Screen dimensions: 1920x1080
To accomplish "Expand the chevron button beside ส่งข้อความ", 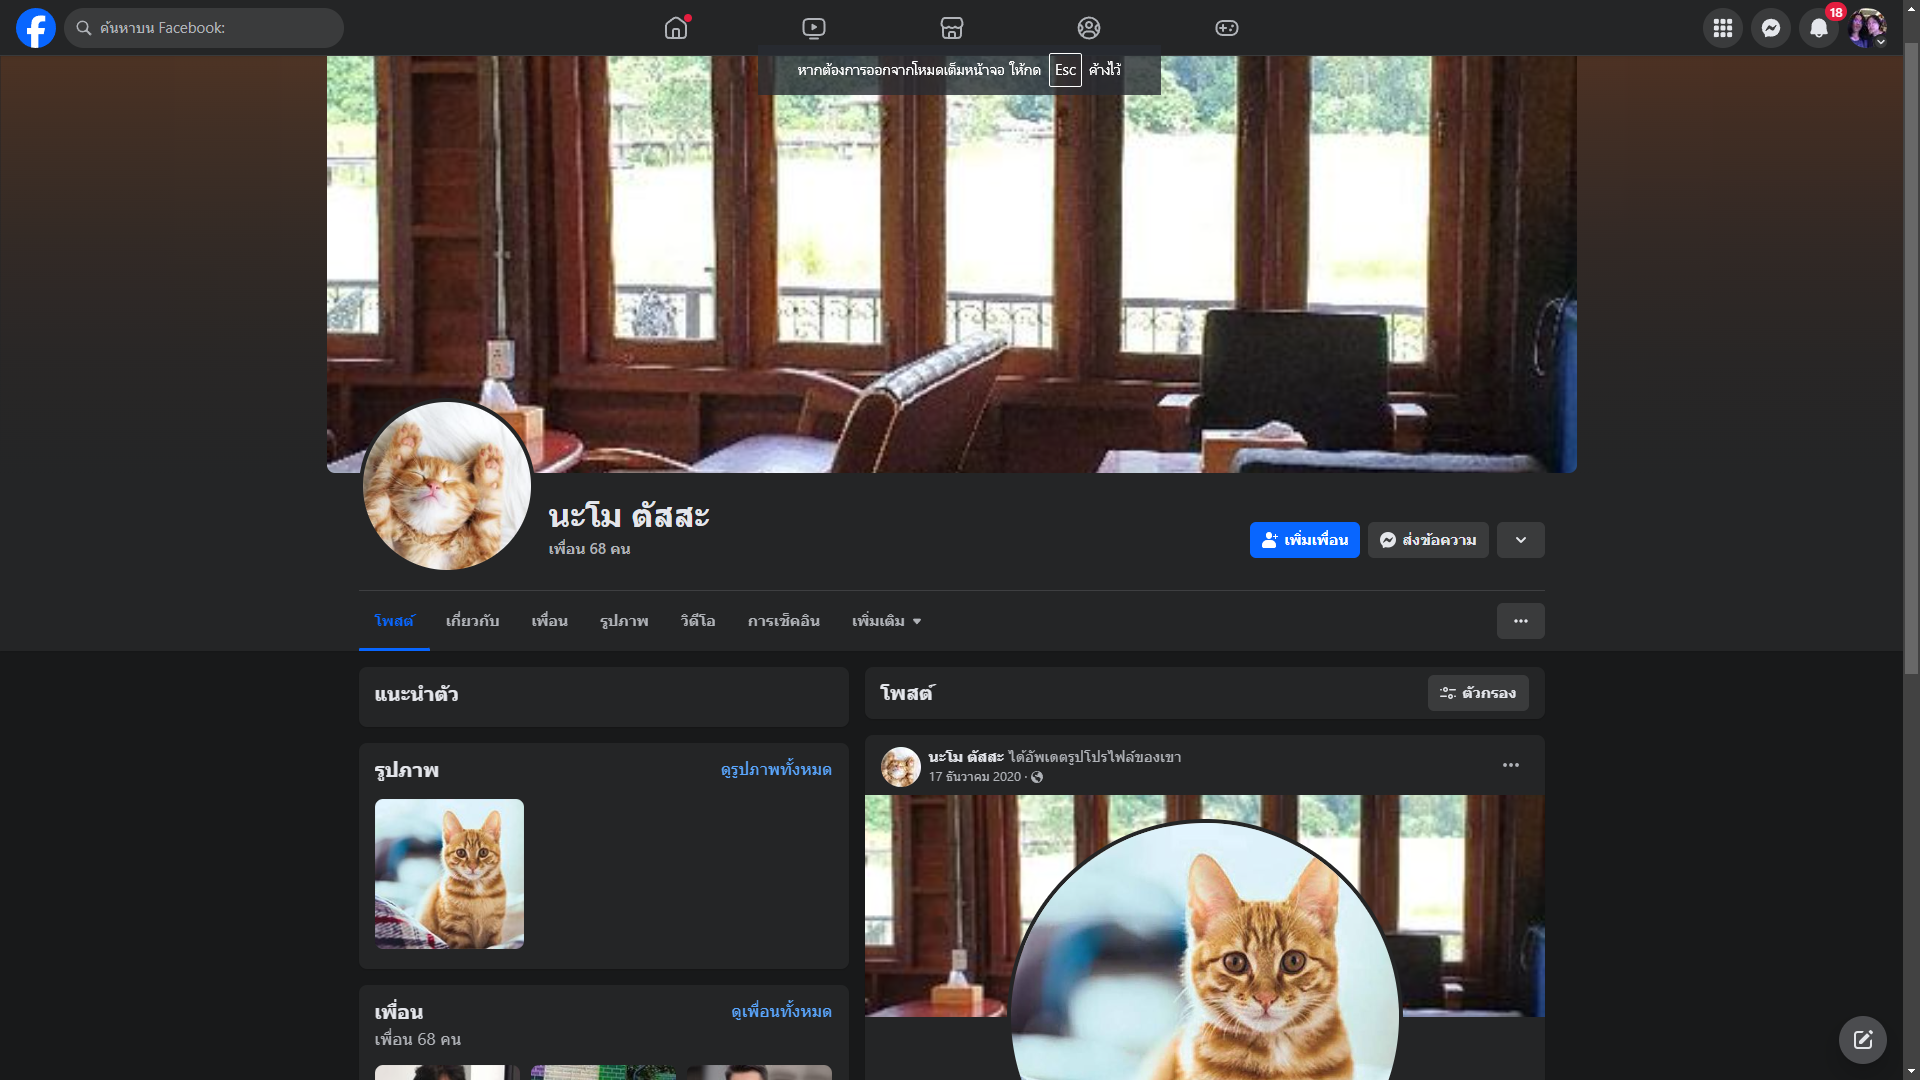I will [1520, 540].
